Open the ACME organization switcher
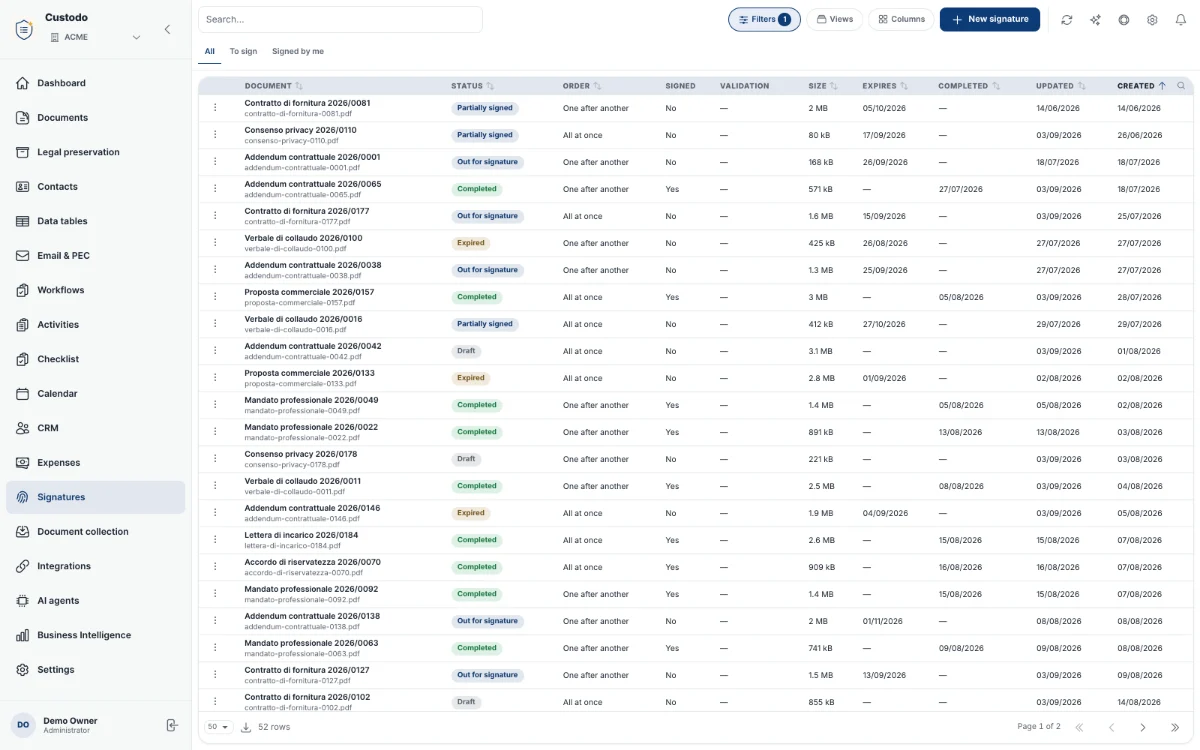This screenshot has width=1200, height=750. [95, 38]
